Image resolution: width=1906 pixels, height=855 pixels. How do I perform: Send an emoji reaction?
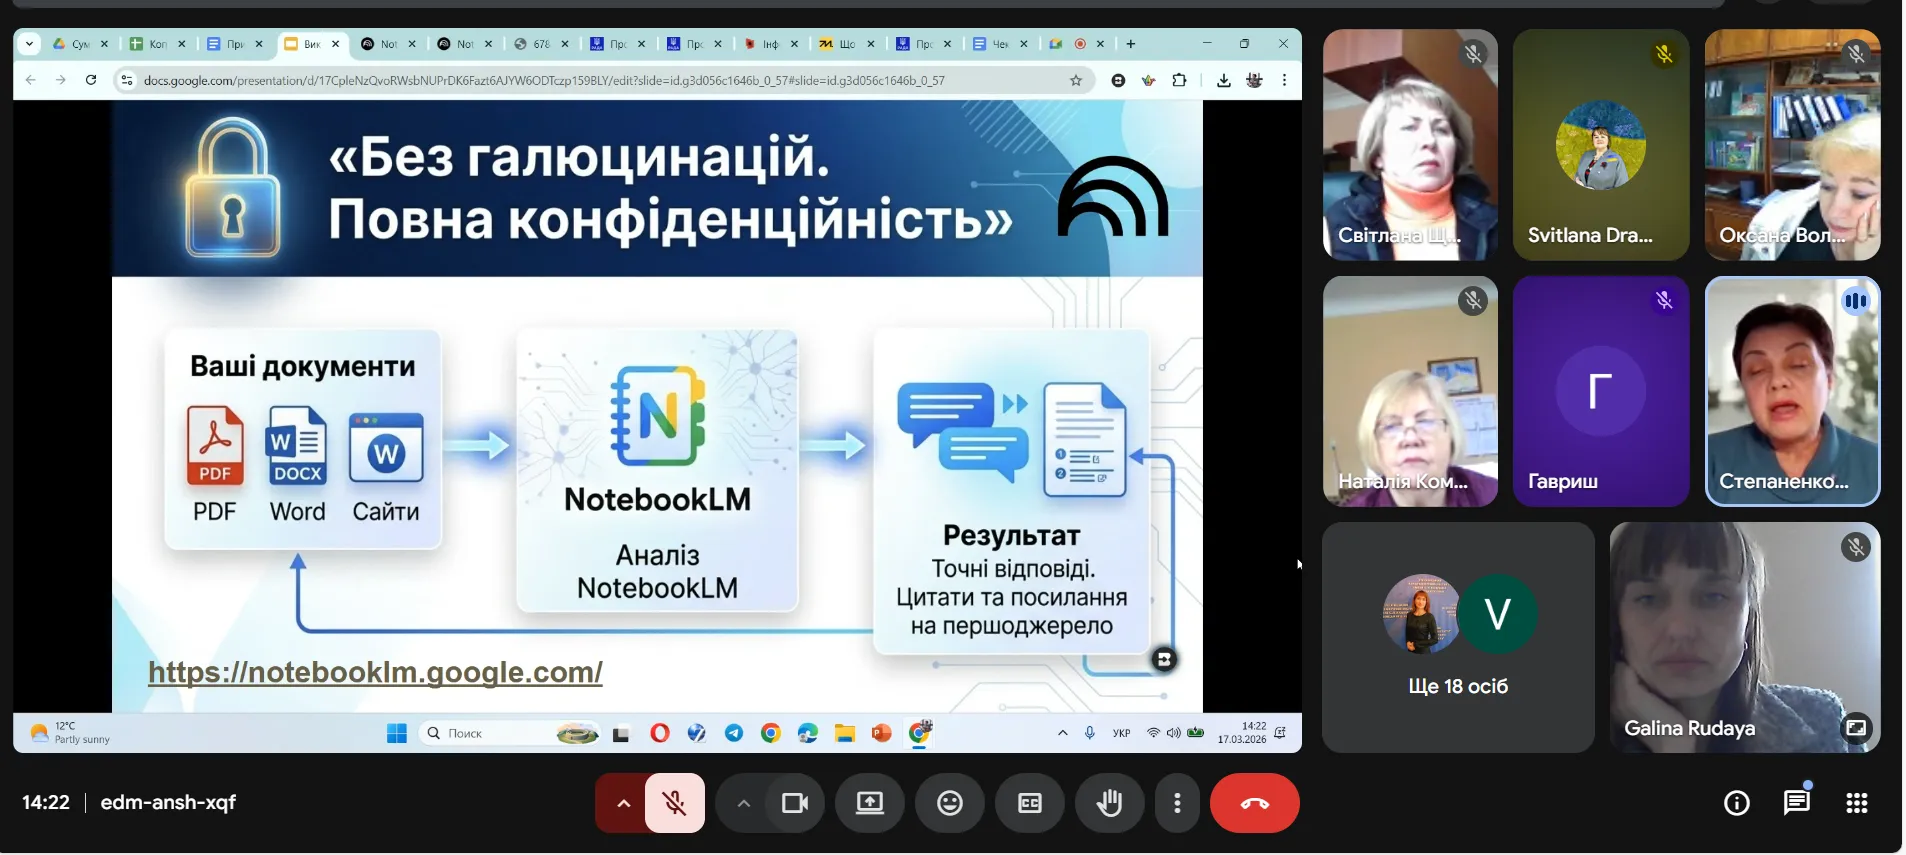pos(950,803)
